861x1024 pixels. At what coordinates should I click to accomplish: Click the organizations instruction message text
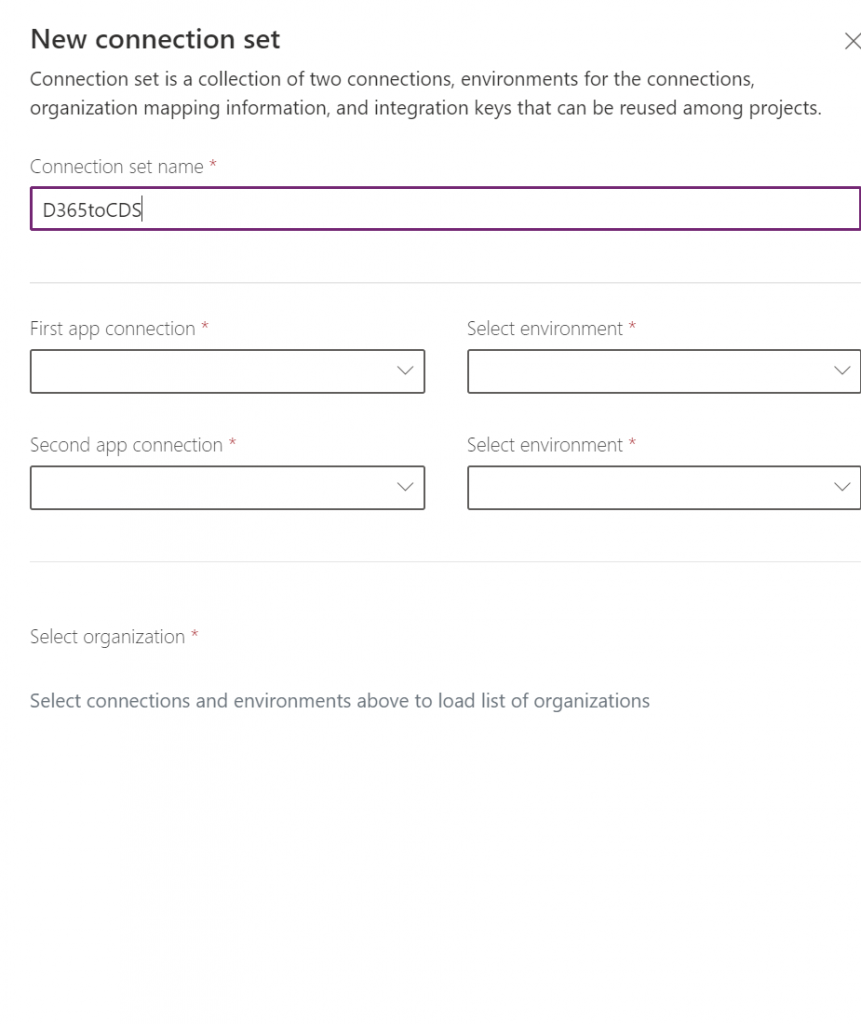[x=340, y=701]
